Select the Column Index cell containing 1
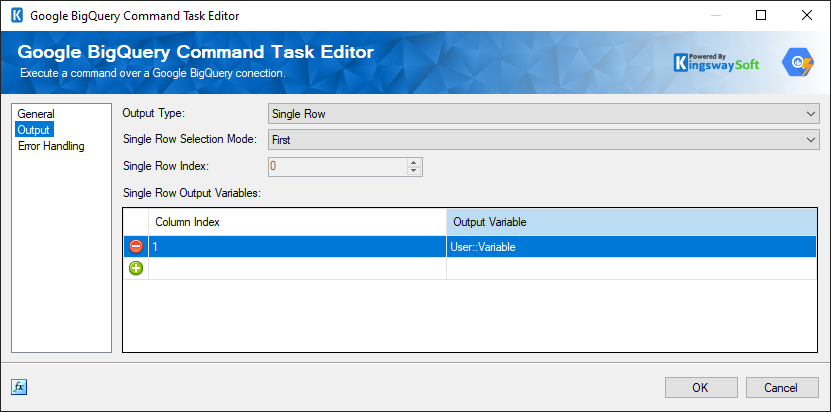 (297, 247)
